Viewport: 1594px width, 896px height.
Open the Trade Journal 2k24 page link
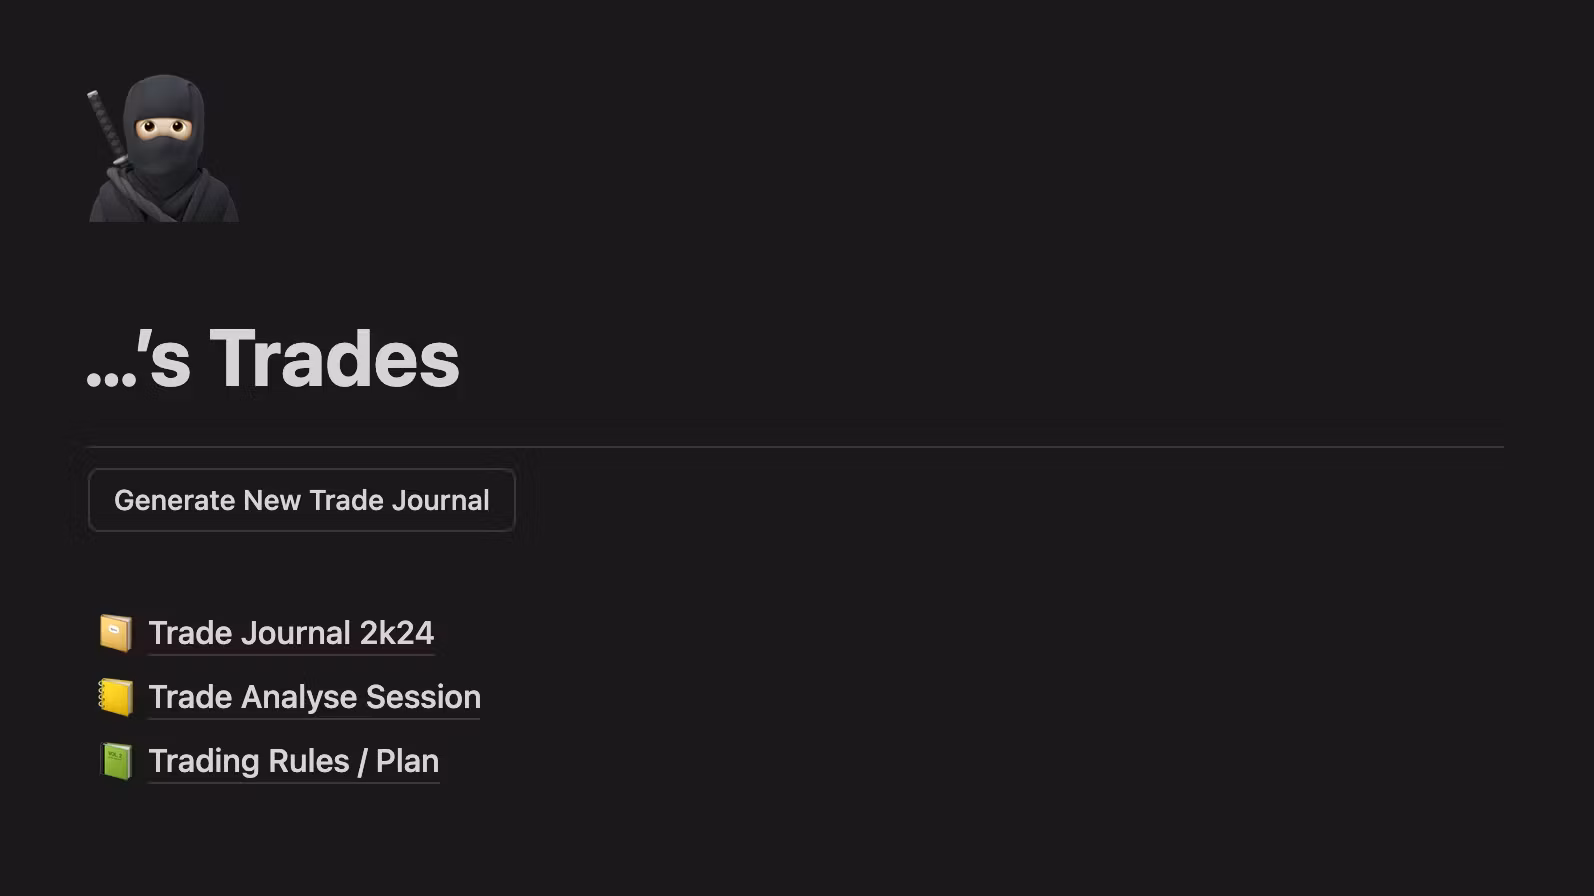pyautogui.click(x=290, y=633)
